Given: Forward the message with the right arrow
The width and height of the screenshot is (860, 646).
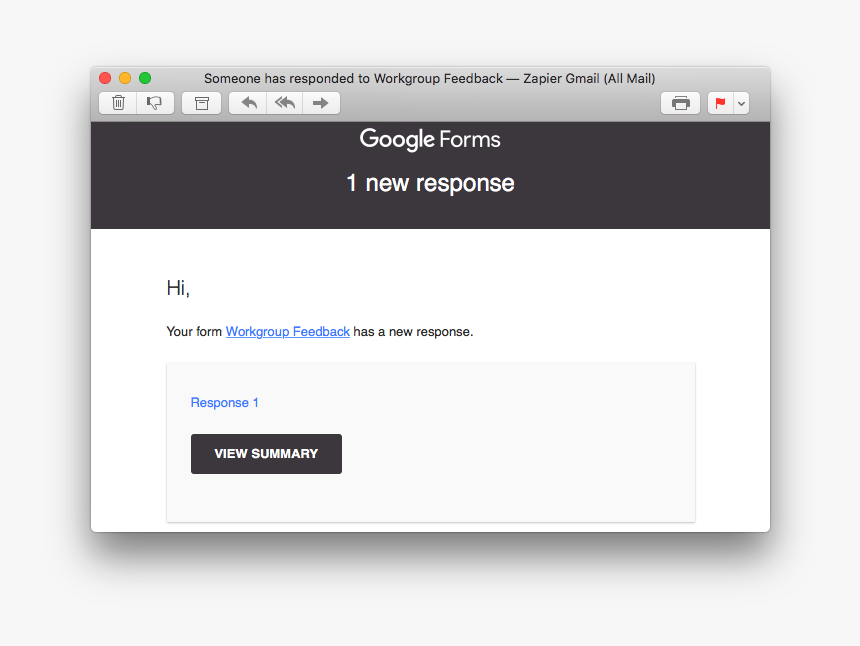Looking at the screenshot, I should point(321,103).
